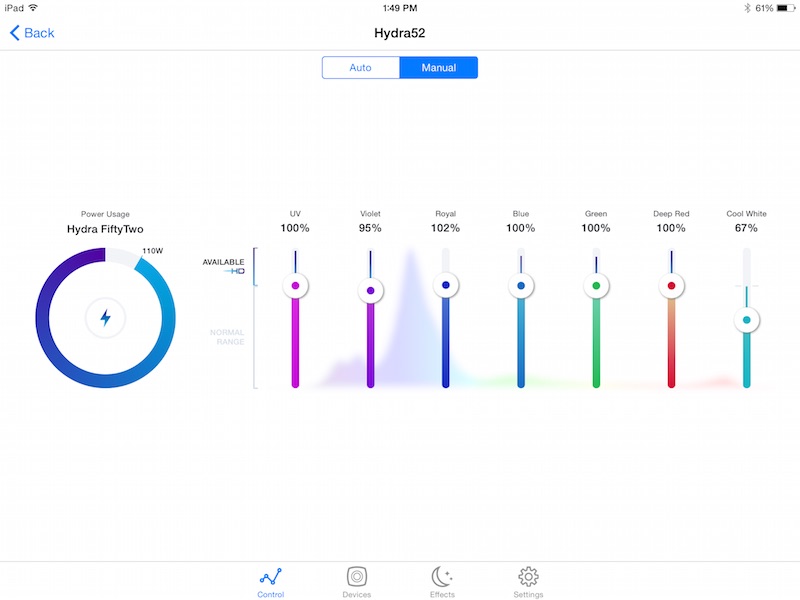Open the Control tab graph icon
This screenshot has height=600, width=800.
(x=271, y=577)
